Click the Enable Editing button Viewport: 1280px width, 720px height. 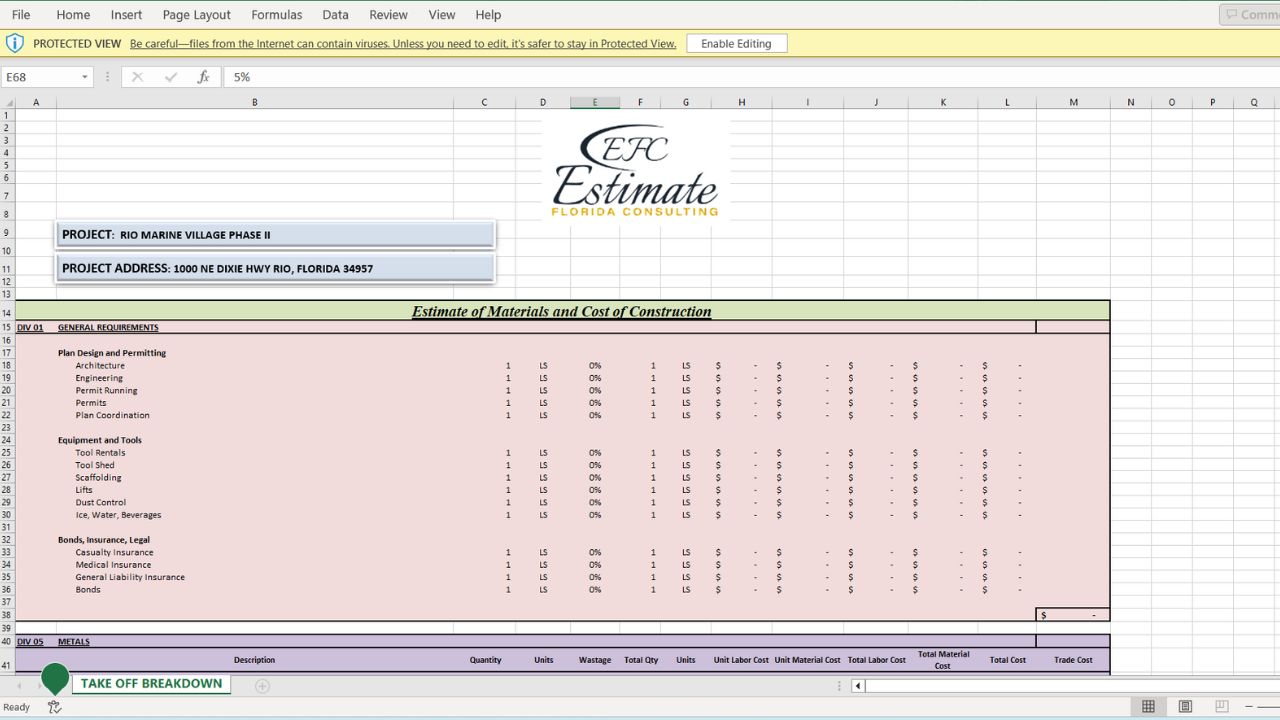[737, 43]
